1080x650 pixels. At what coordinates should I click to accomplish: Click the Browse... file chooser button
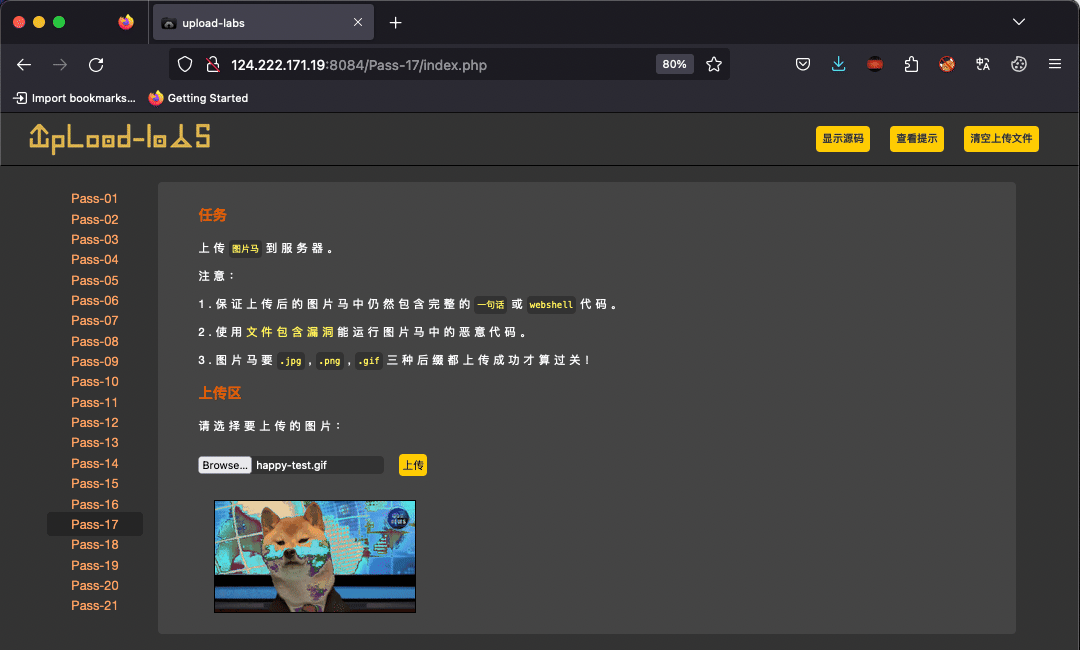pyautogui.click(x=225, y=465)
